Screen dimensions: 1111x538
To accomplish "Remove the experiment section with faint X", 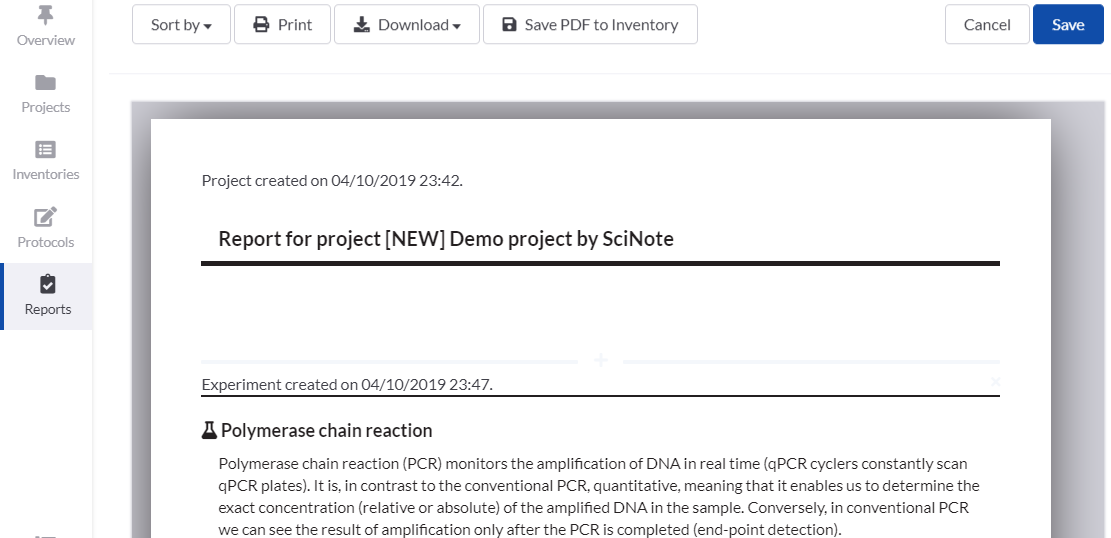I will [x=995, y=382].
